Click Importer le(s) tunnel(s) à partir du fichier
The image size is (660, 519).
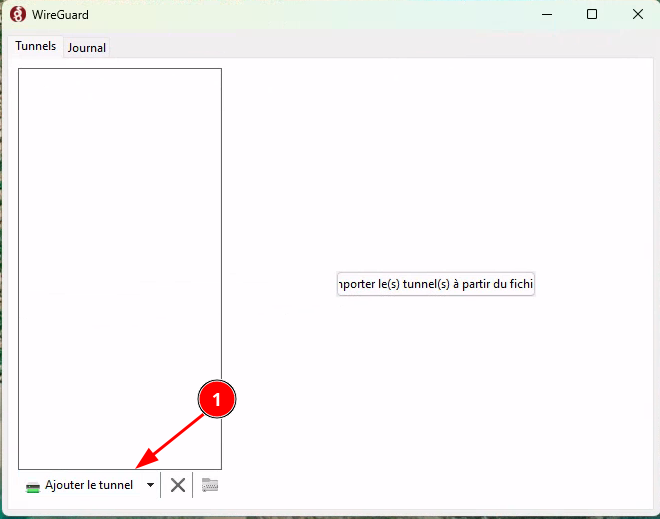click(436, 284)
